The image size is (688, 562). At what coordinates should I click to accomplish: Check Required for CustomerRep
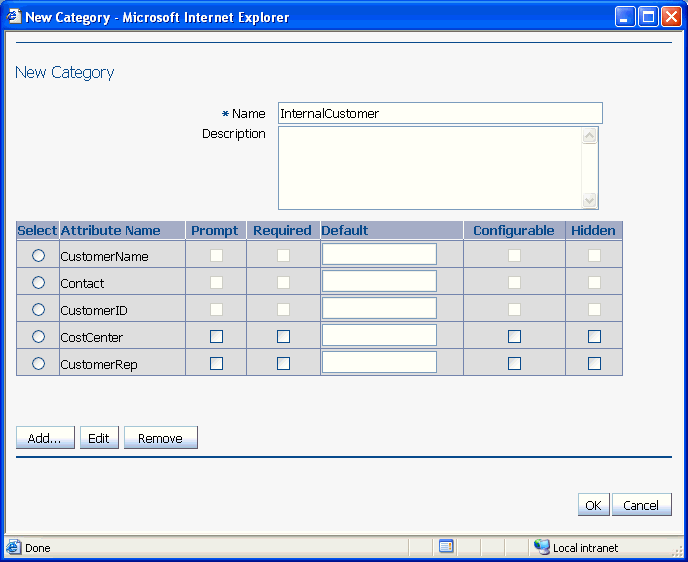pos(283,363)
